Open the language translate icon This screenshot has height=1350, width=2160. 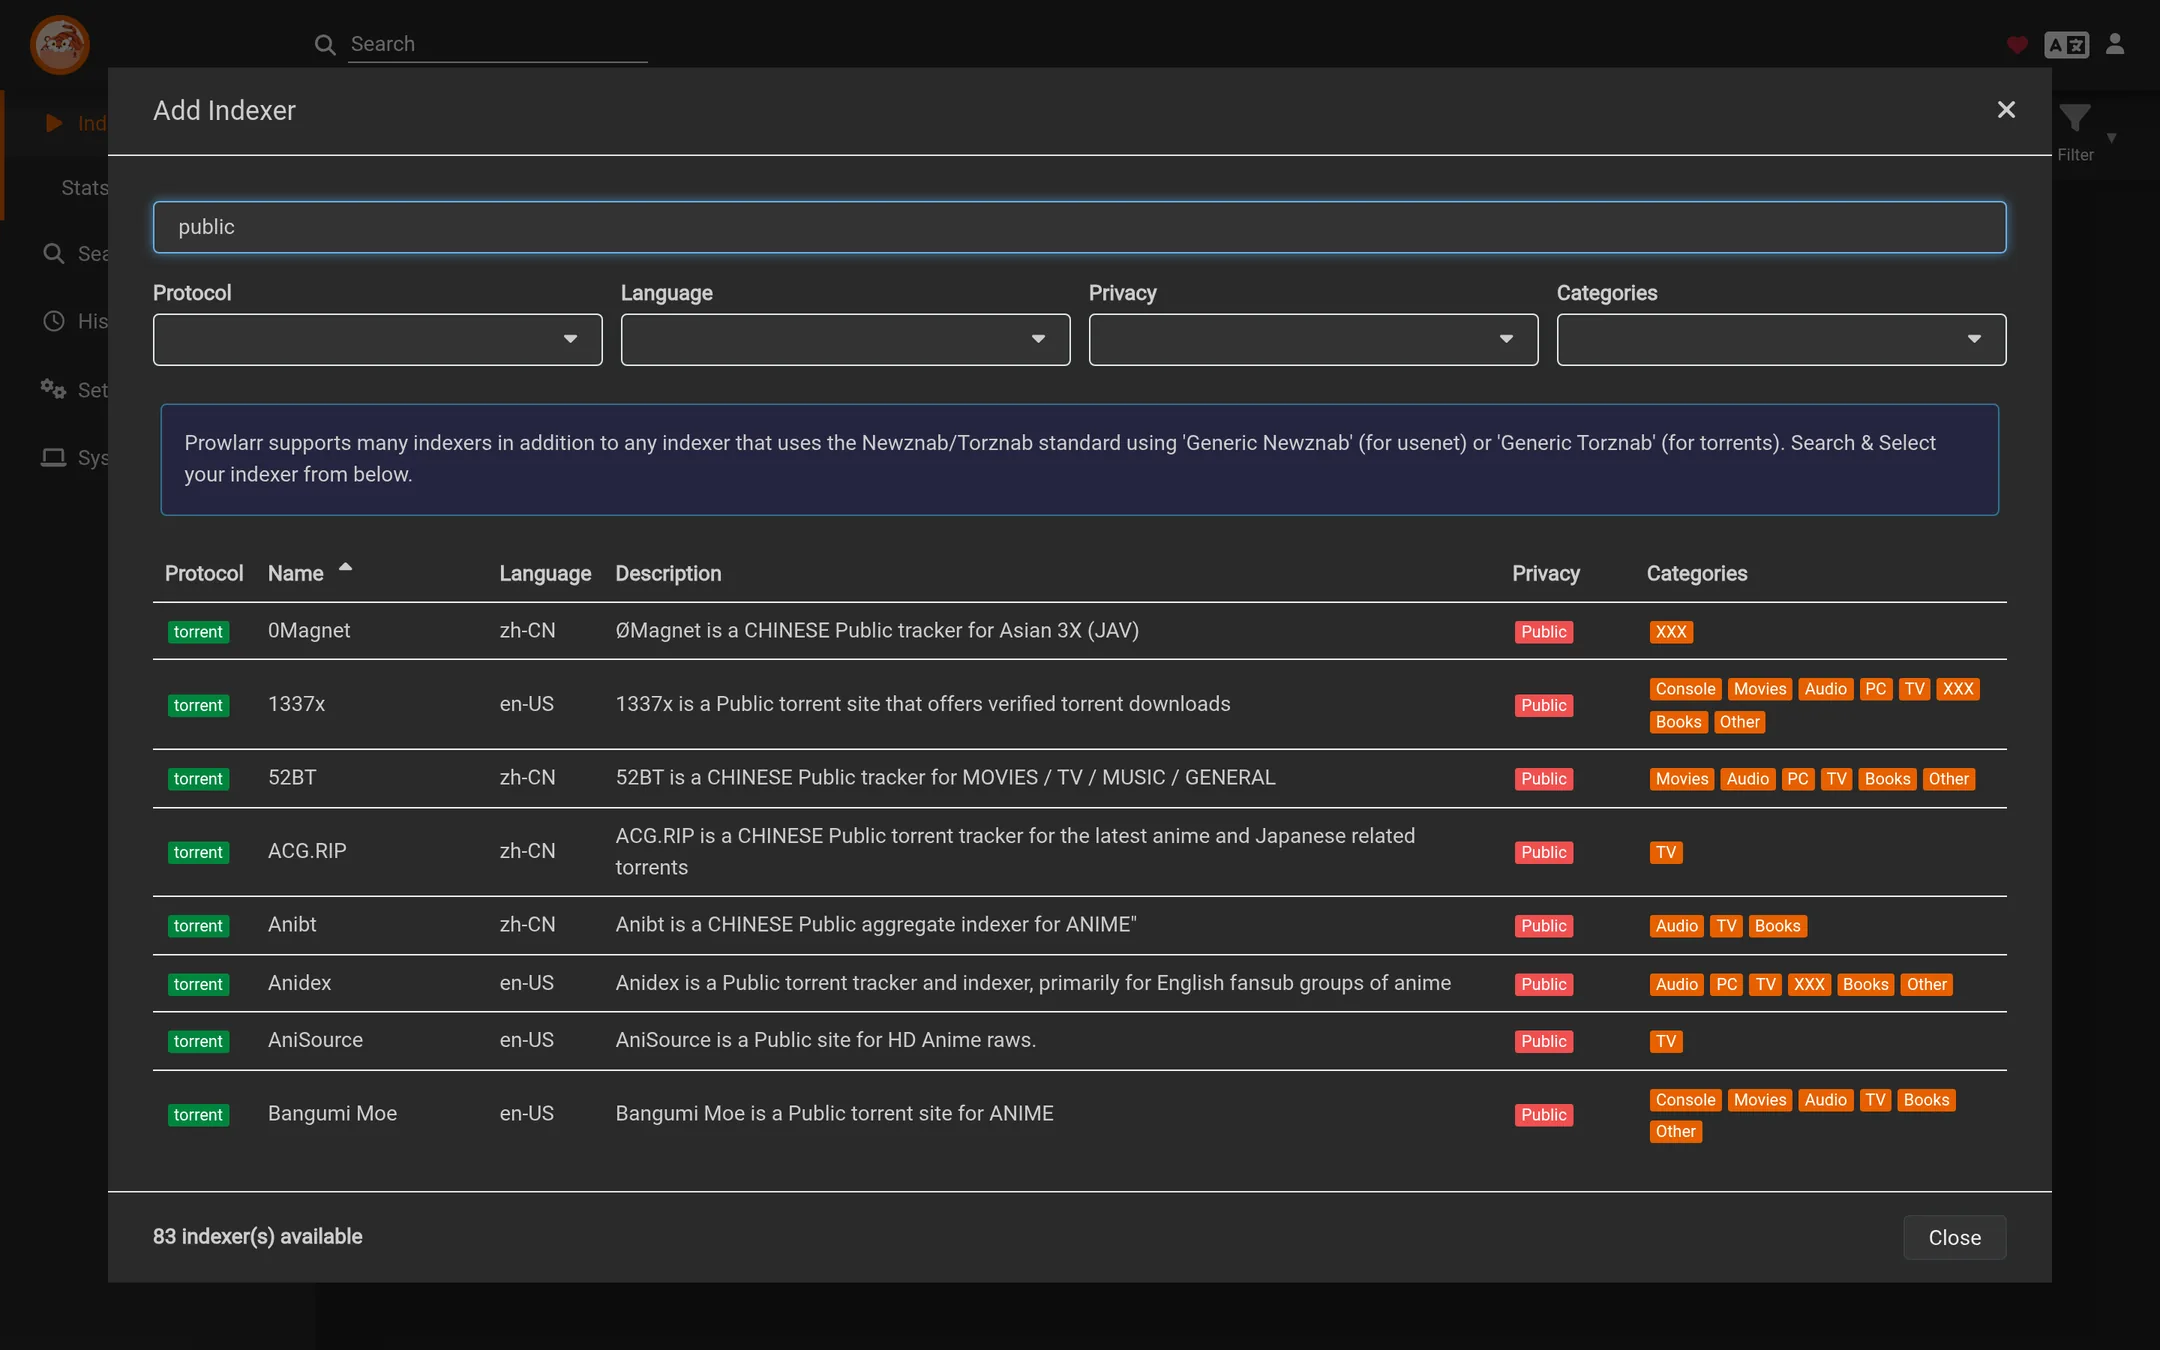click(x=2067, y=45)
